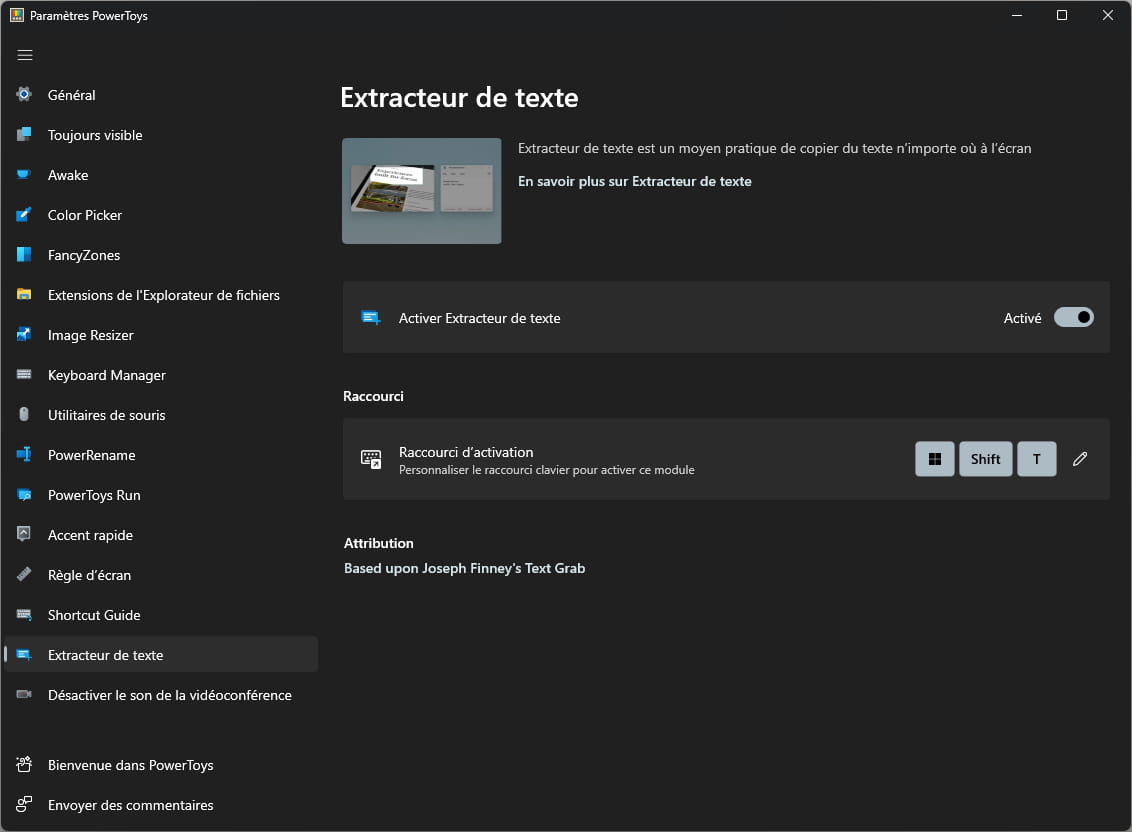Open Keyboard Manager page
The width and height of the screenshot is (1132, 832).
tap(161, 375)
